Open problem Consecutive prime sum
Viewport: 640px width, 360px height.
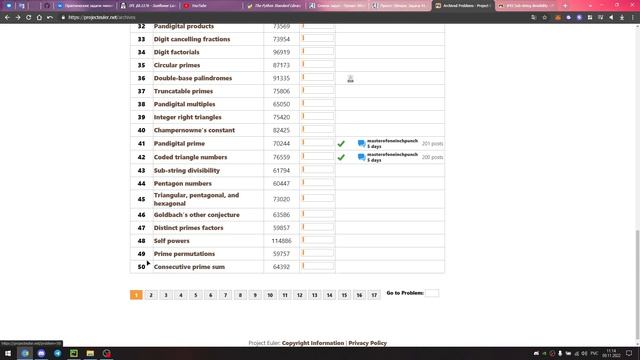[189, 267]
